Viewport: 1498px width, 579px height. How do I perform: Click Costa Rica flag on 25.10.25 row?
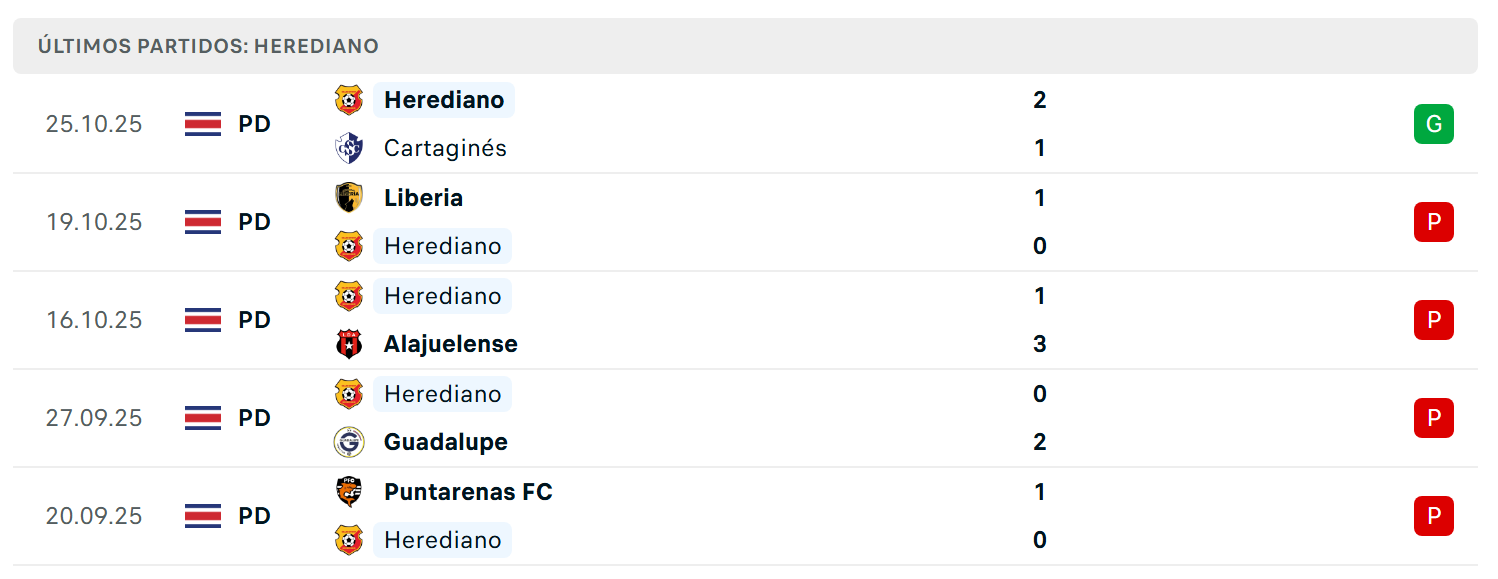(x=203, y=124)
